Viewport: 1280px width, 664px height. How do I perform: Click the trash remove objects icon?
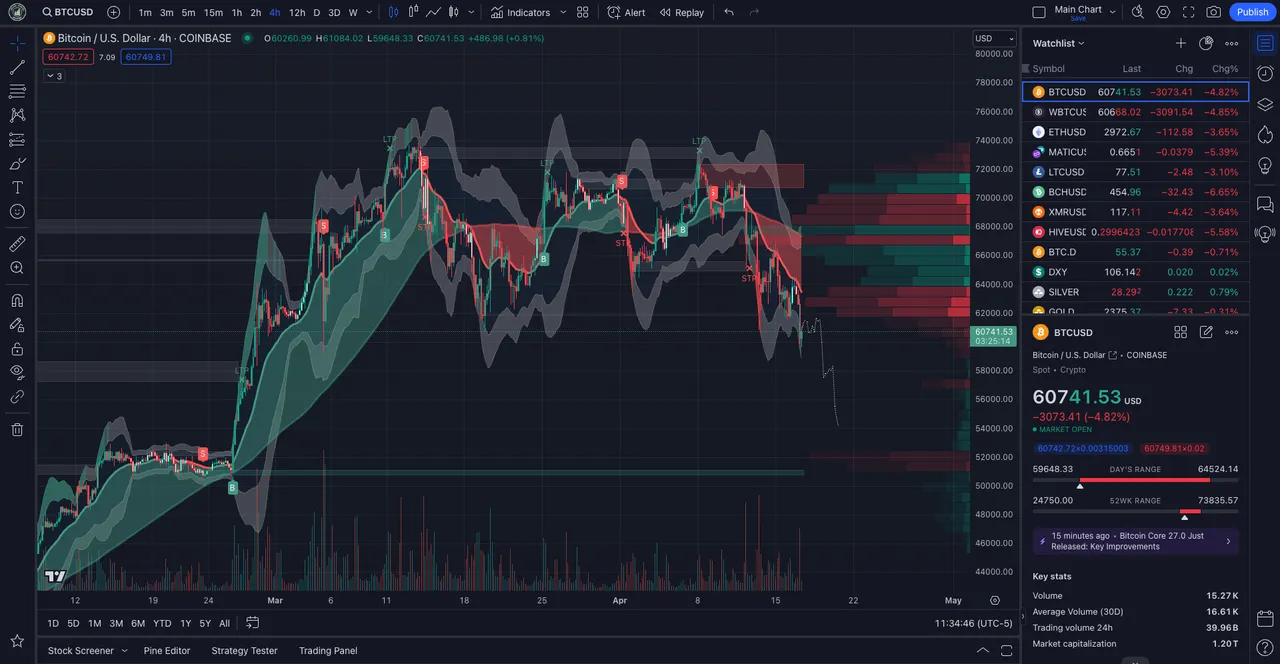(17, 429)
